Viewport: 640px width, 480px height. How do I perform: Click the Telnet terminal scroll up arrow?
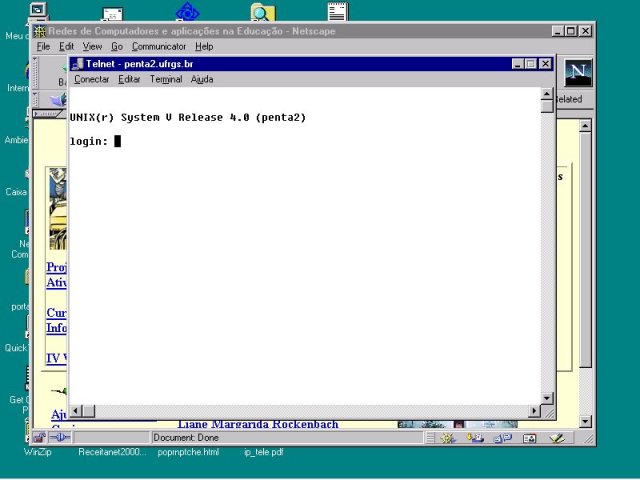point(547,94)
